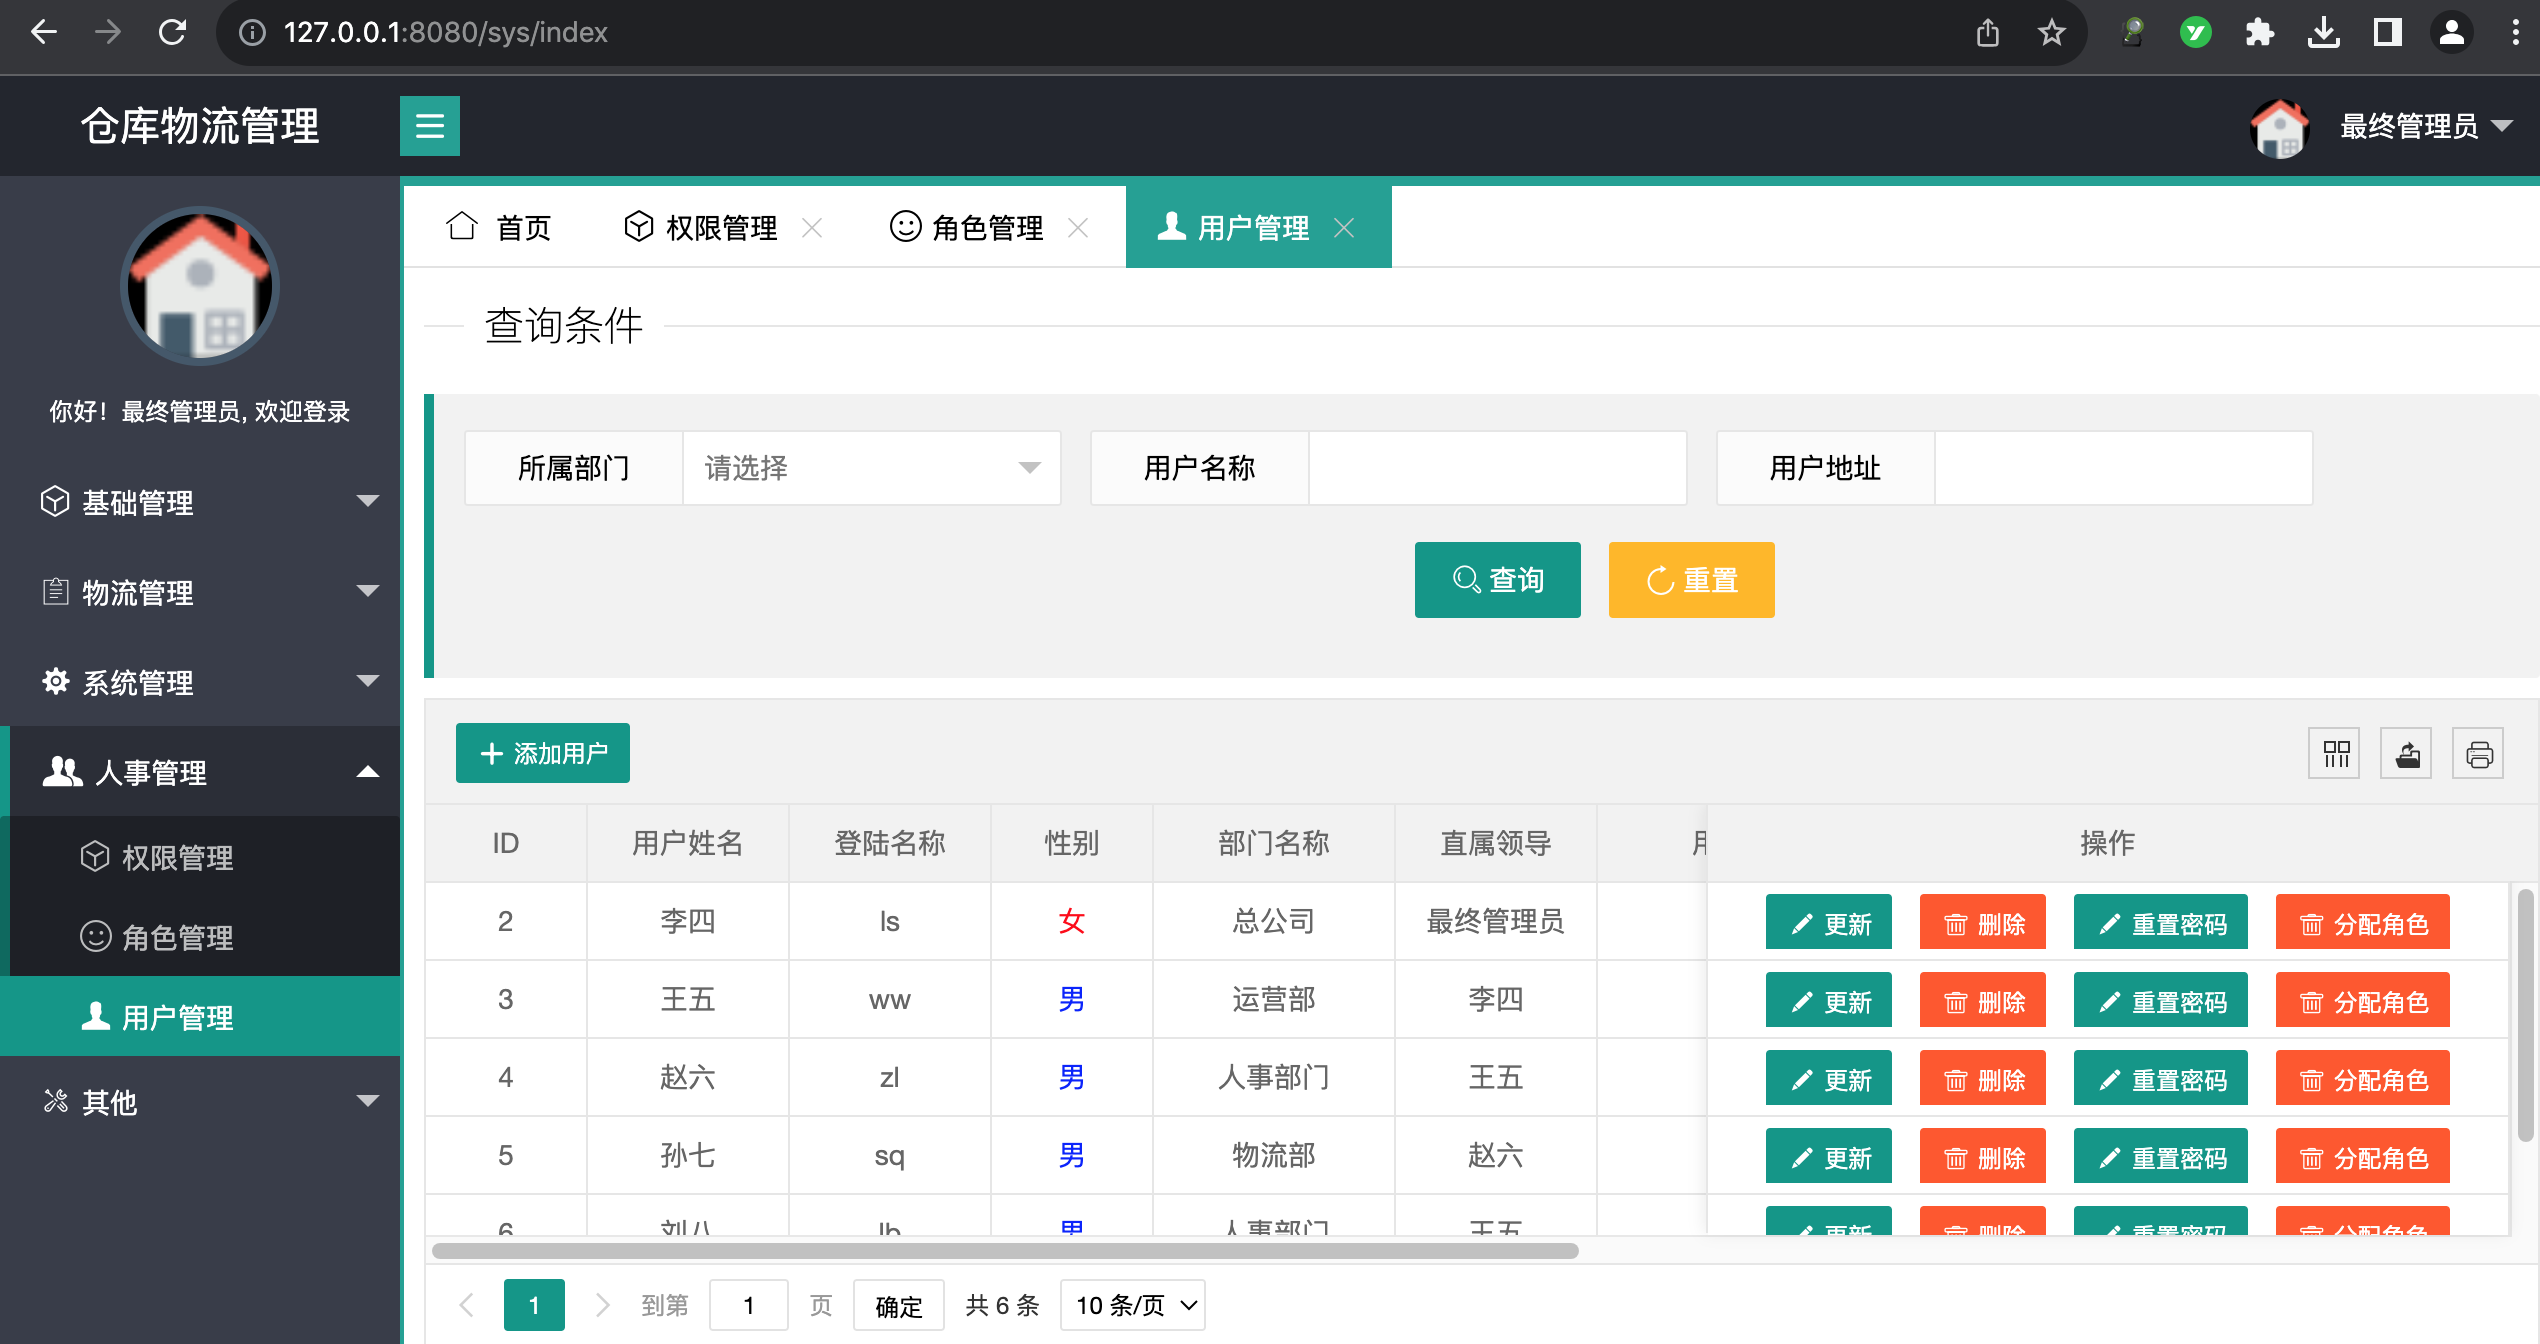Click 分配角色 for user 李四
The height and width of the screenshot is (1344, 2540).
coord(2362,923)
